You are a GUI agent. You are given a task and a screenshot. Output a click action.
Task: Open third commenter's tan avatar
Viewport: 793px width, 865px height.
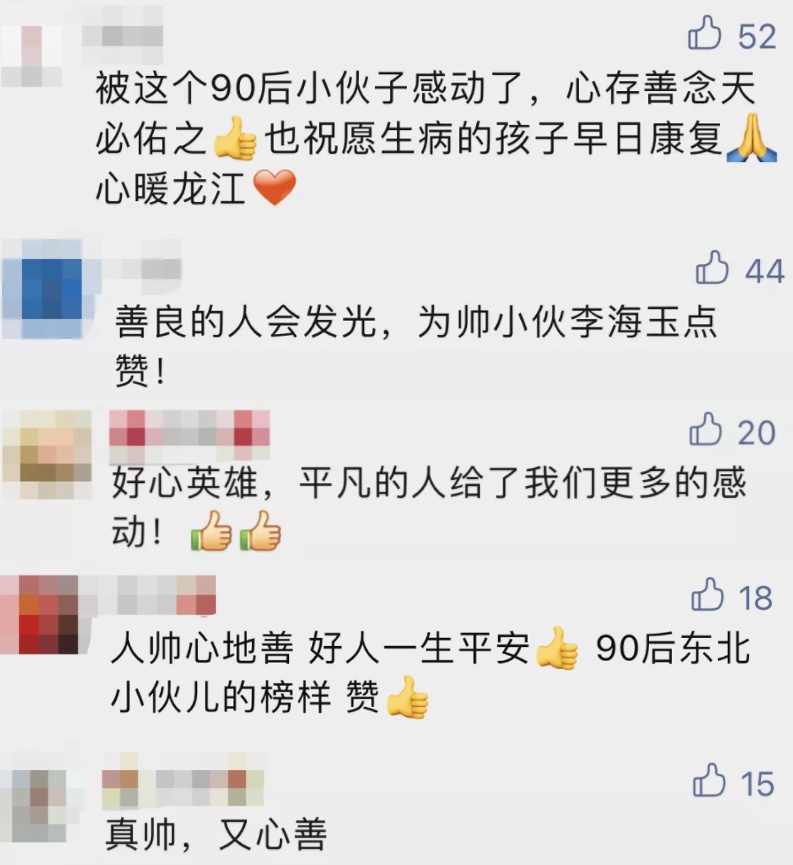pyautogui.click(x=47, y=454)
